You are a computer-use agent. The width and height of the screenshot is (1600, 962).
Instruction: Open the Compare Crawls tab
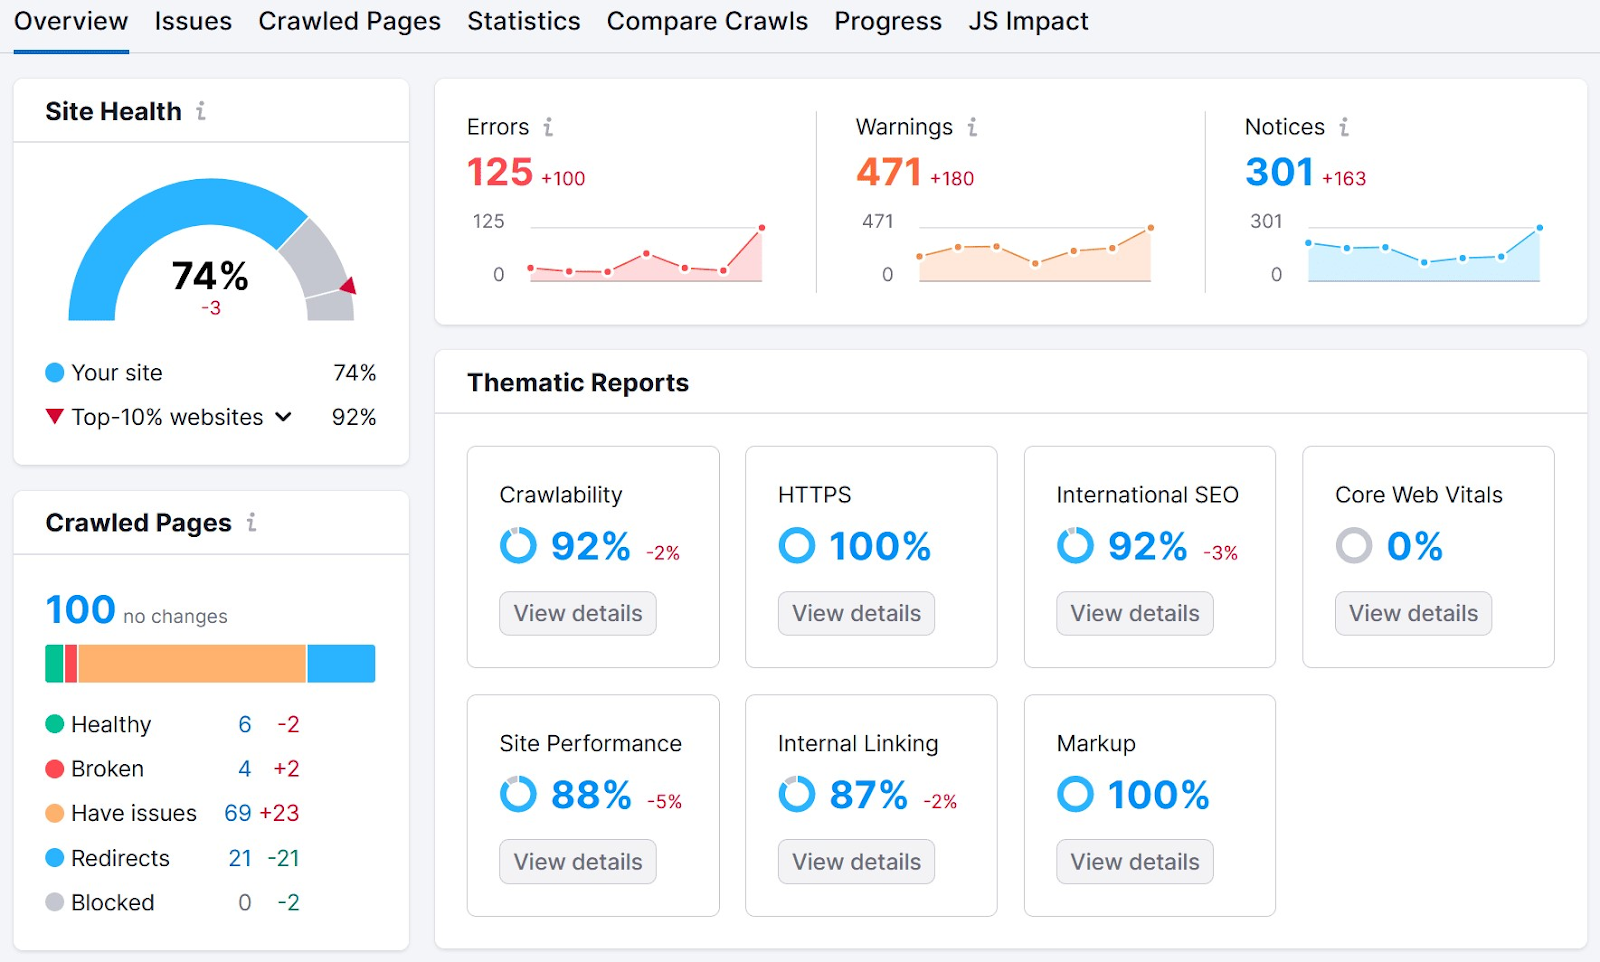707,22
